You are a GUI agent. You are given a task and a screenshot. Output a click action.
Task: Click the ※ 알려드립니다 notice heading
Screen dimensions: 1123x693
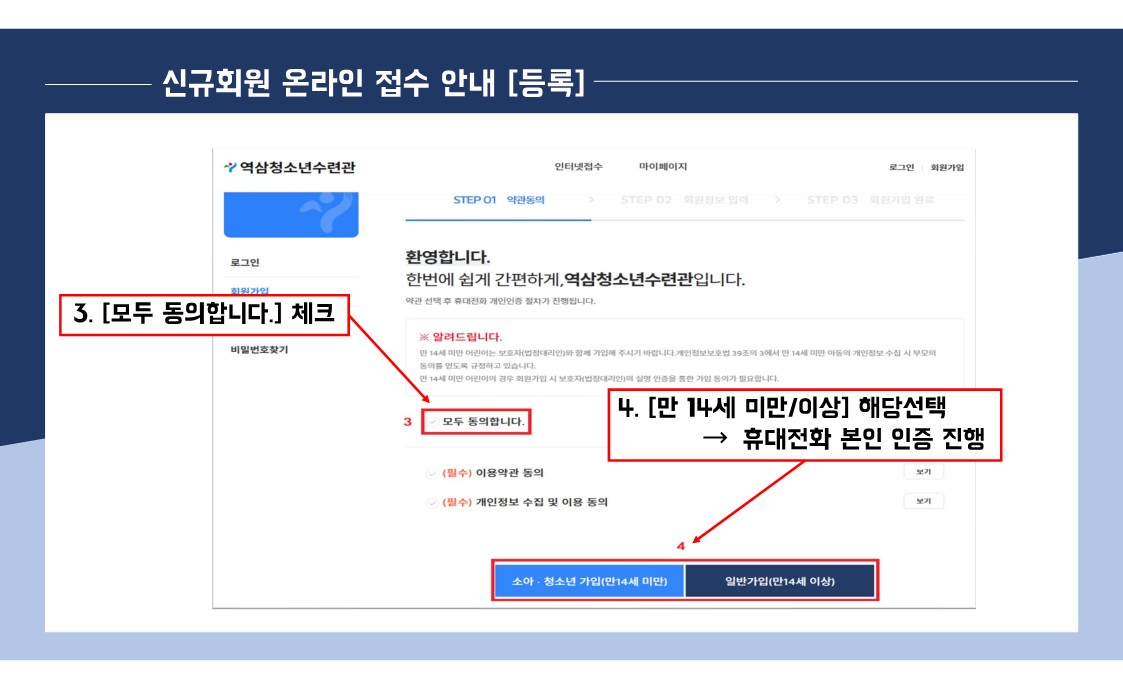(x=461, y=336)
